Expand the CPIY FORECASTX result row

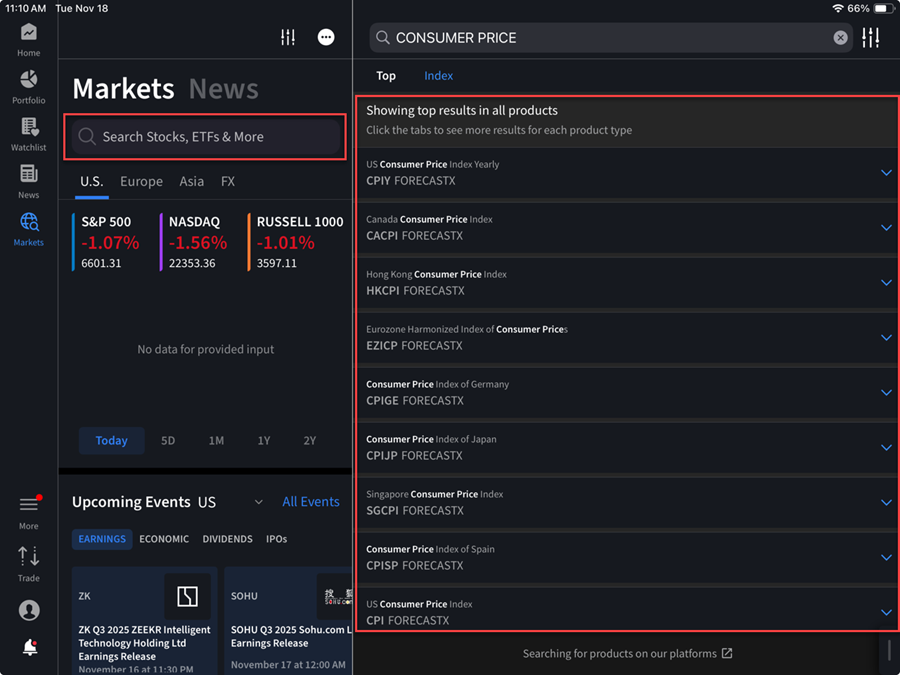(x=885, y=172)
